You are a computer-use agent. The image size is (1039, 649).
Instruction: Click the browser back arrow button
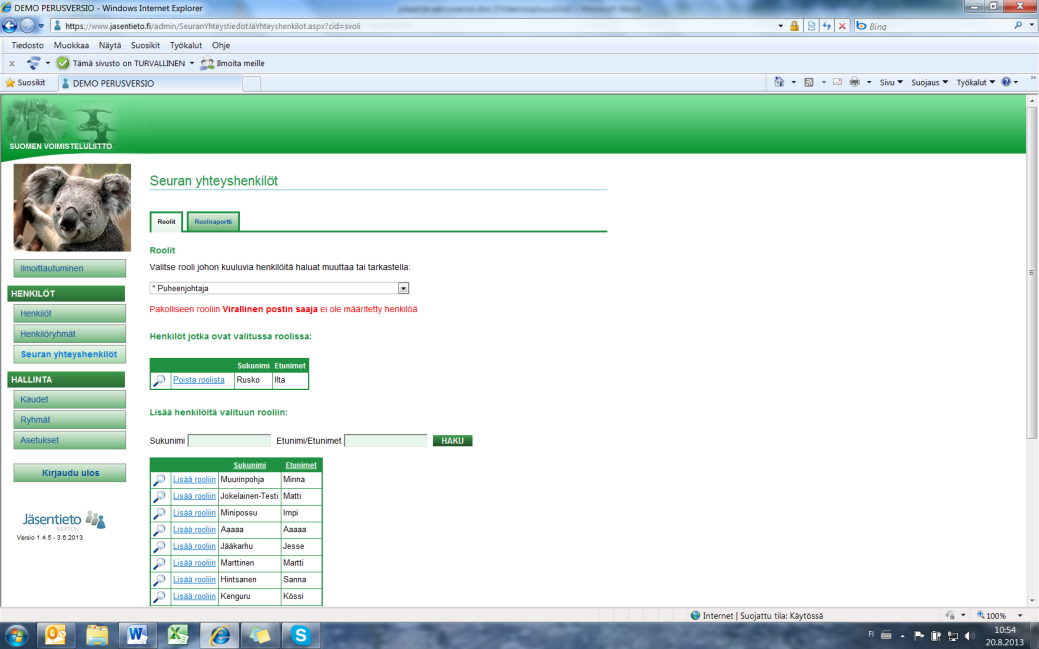point(9,26)
